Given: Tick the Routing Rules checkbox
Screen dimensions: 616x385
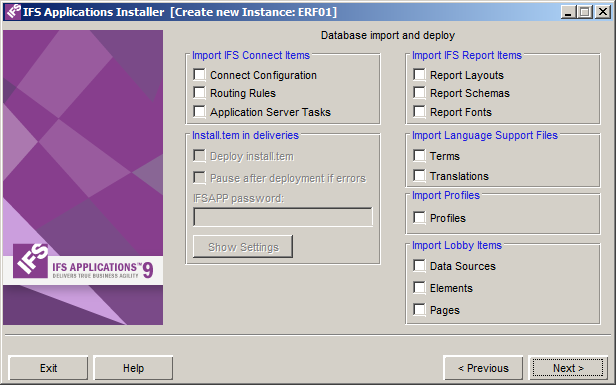Looking at the screenshot, I should (x=200, y=93).
